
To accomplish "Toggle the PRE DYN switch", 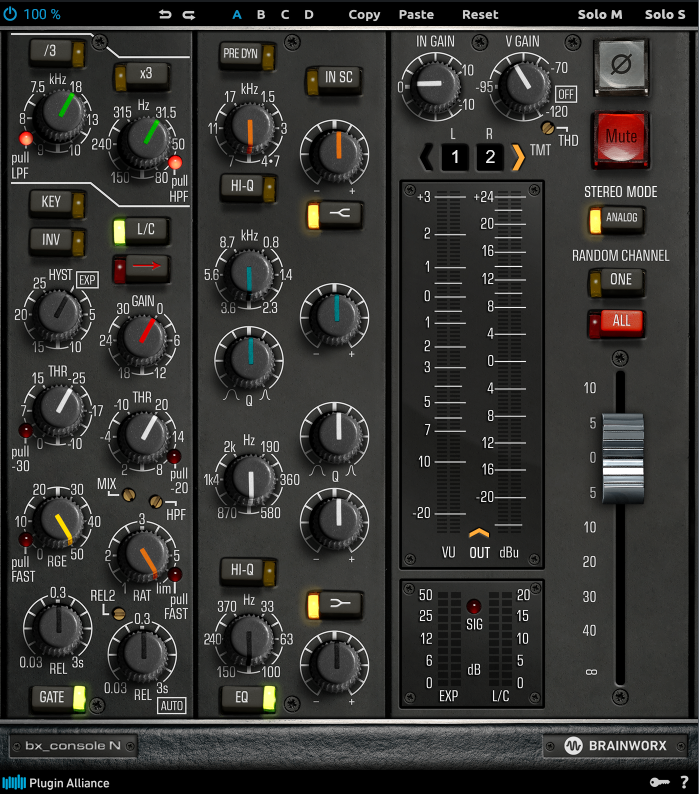I will [247, 55].
